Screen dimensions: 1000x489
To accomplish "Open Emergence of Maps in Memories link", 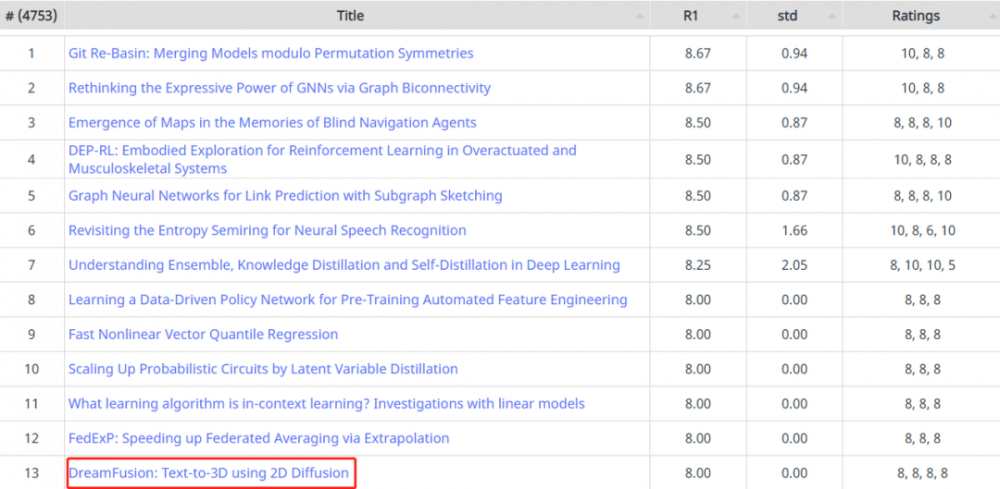I will click(x=272, y=122).
